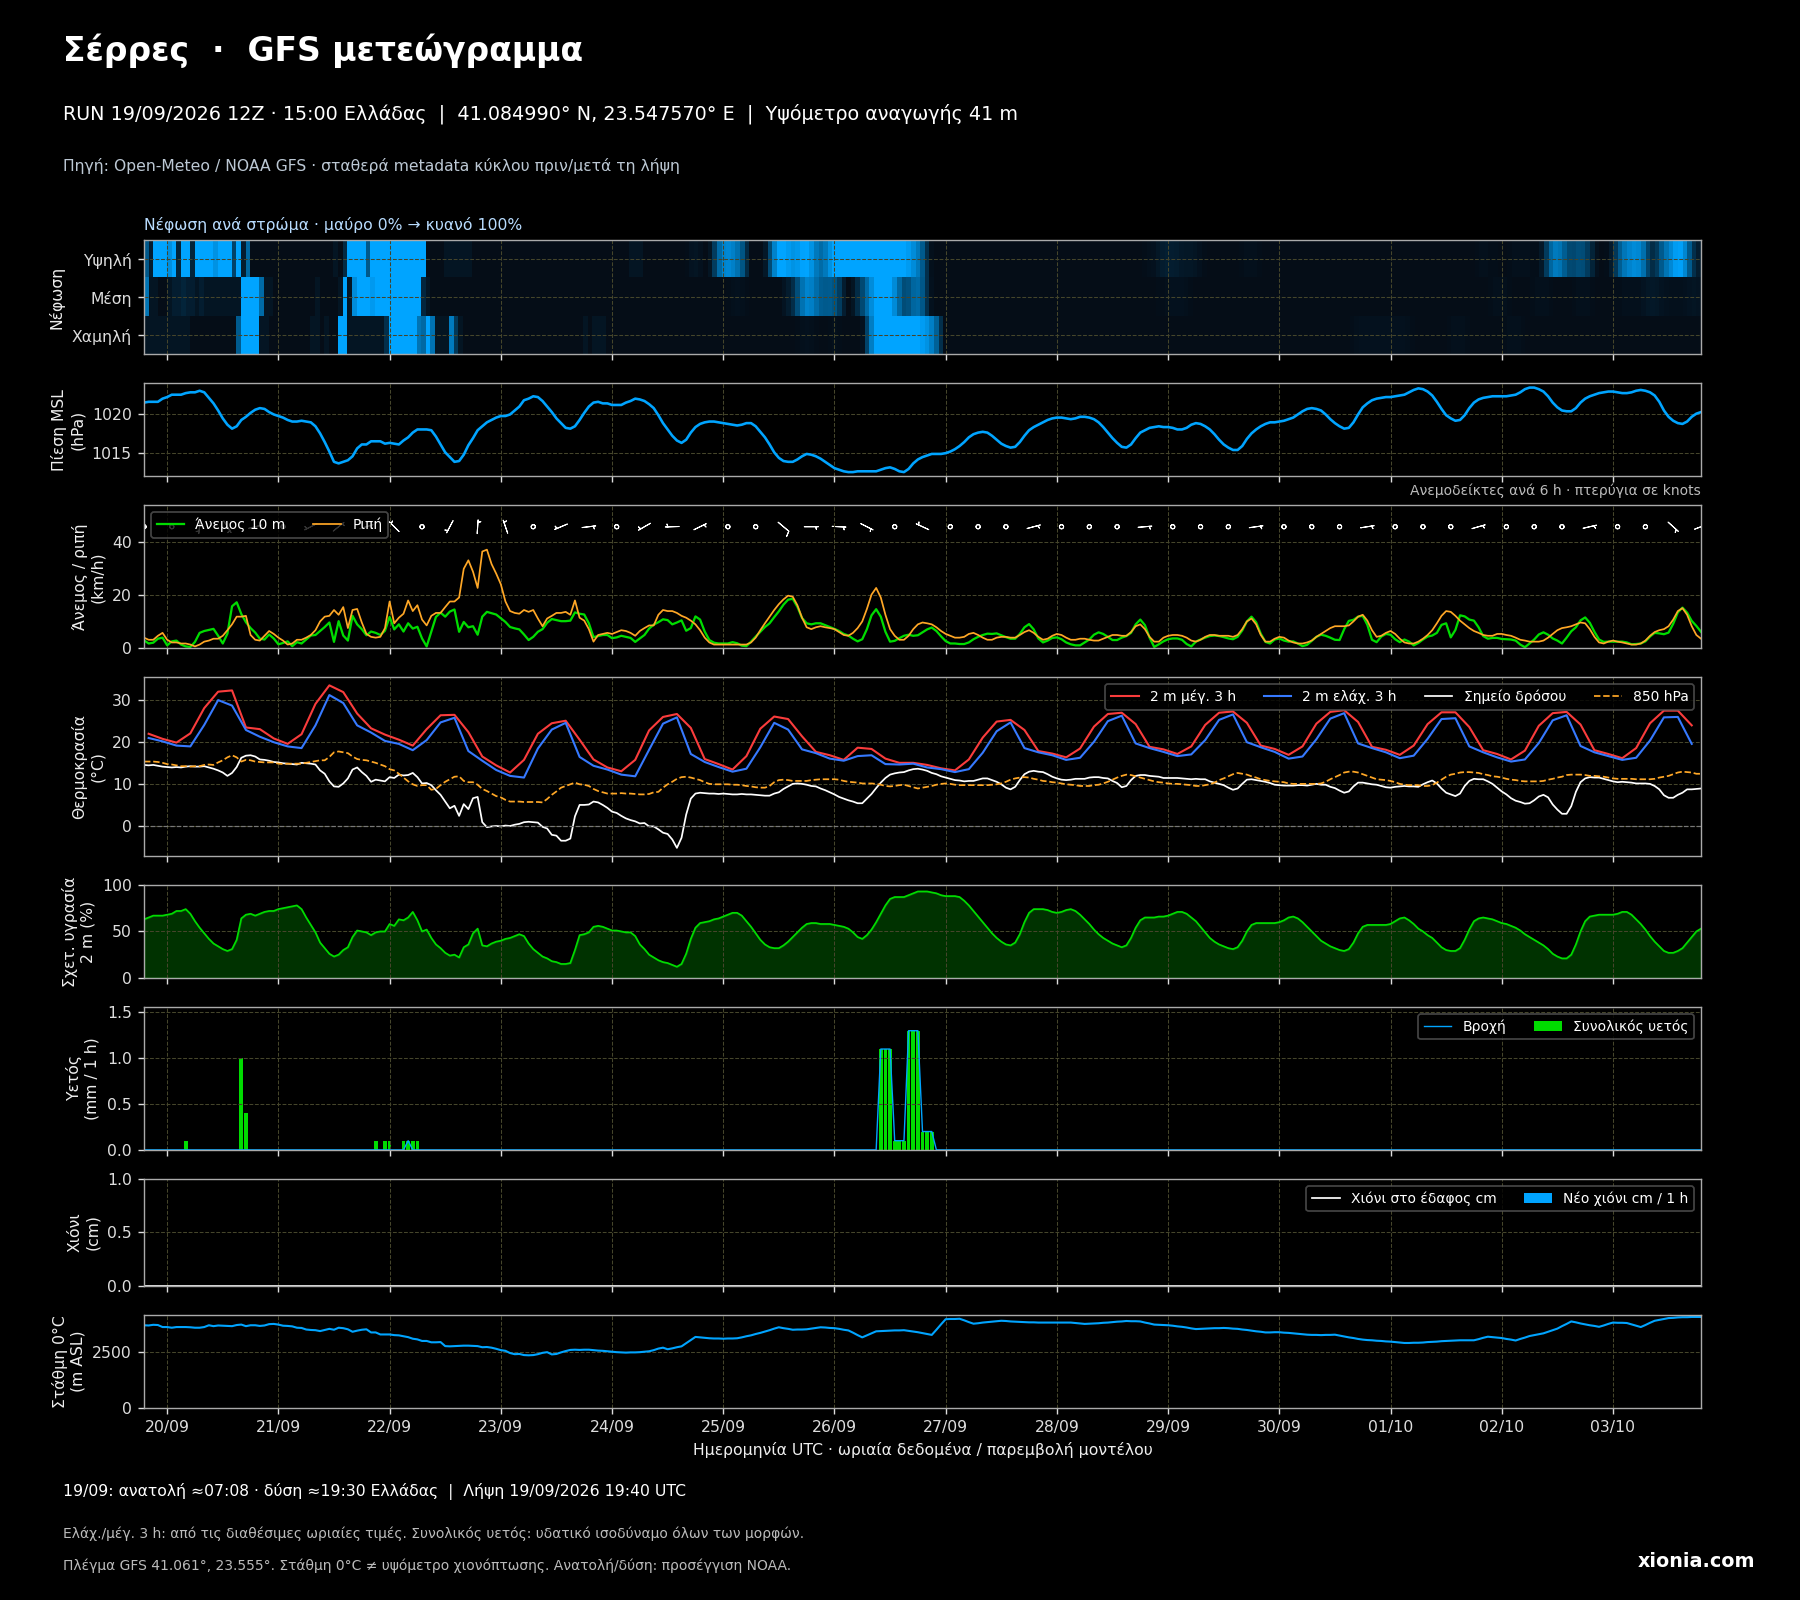1800x1600 pixels.
Task: Click the green Άνεμος 10 m legend line
Action: [171, 525]
